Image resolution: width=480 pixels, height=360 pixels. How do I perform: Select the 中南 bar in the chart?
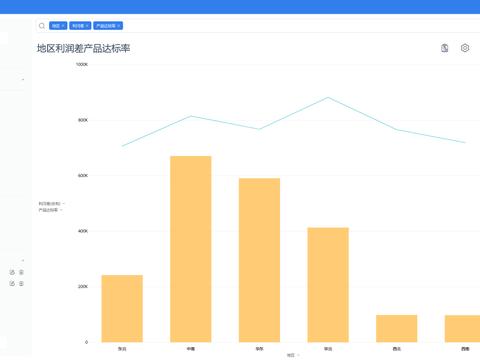(x=191, y=249)
